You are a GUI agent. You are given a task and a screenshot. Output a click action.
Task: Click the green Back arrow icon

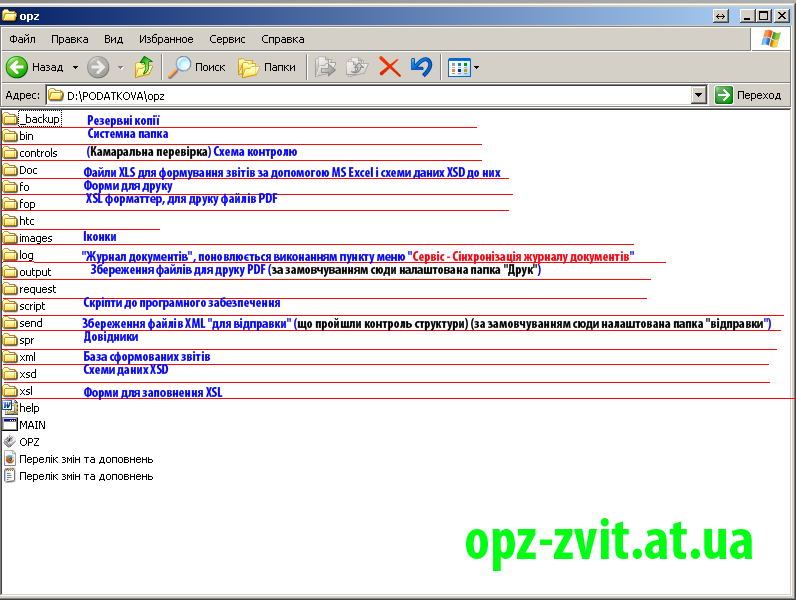[17, 67]
